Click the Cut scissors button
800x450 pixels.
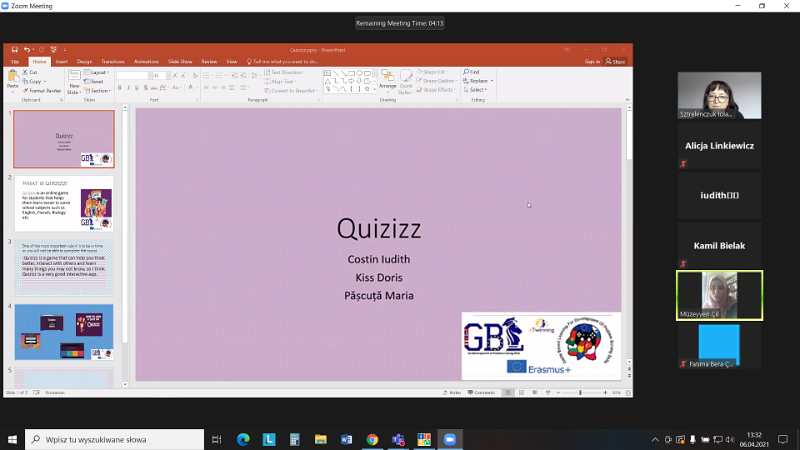click(30, 72)
